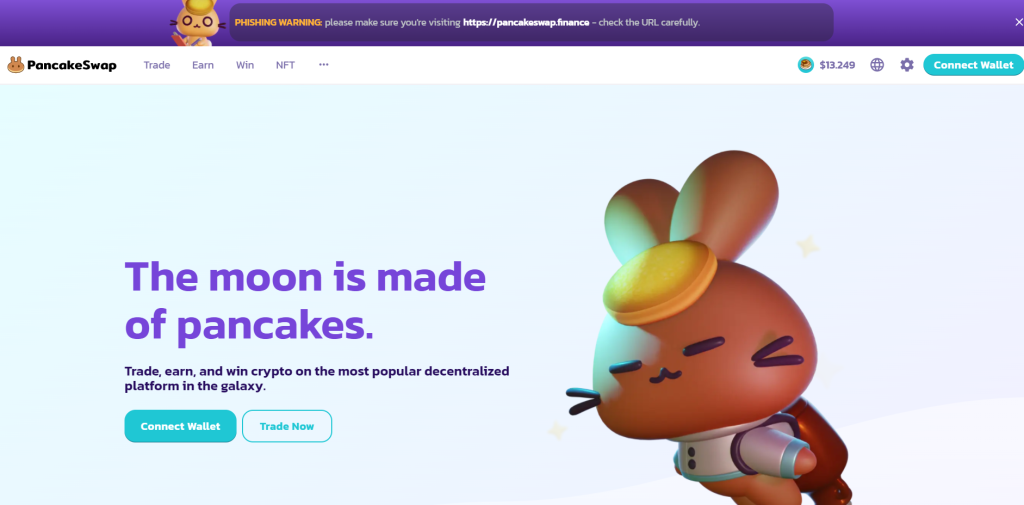The width and height of the screenshot is (1024, 505).
Task: Open the Win menu
Action: click(x=245, y=65)
